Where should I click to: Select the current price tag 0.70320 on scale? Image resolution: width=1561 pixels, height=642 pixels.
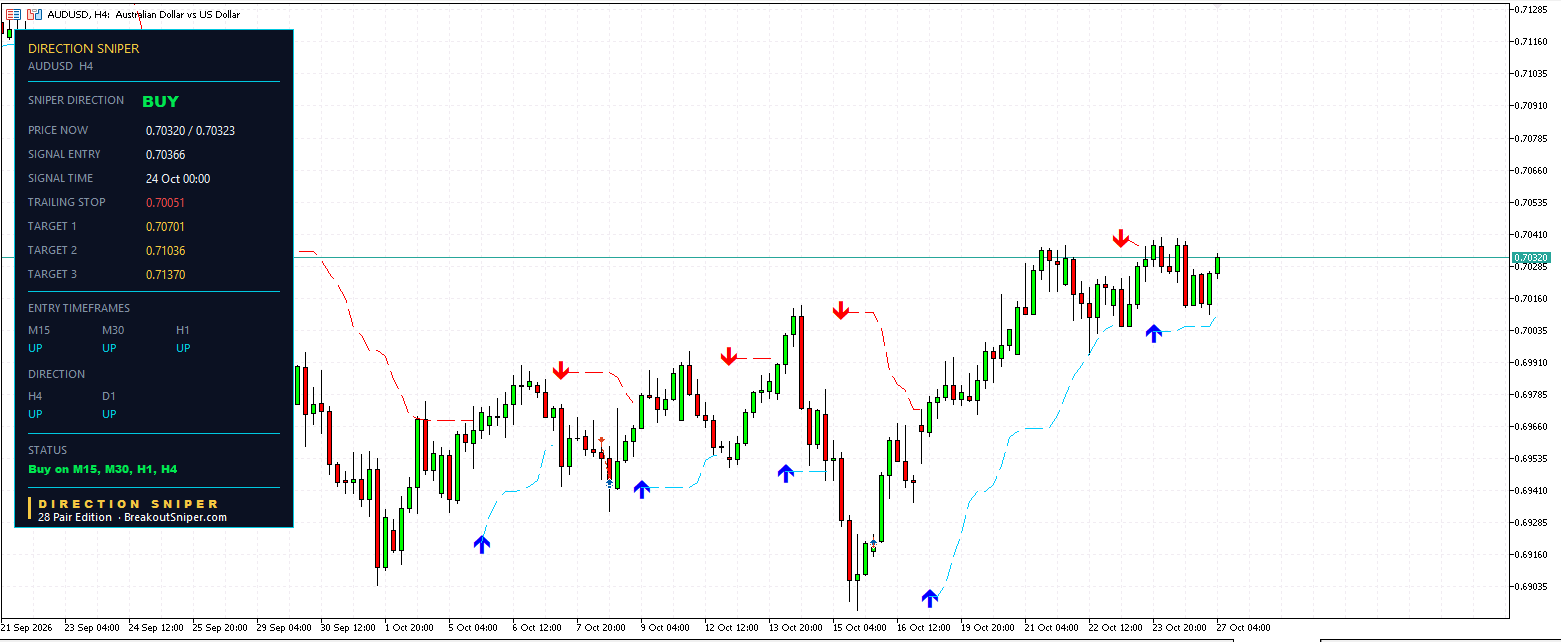1531,258
